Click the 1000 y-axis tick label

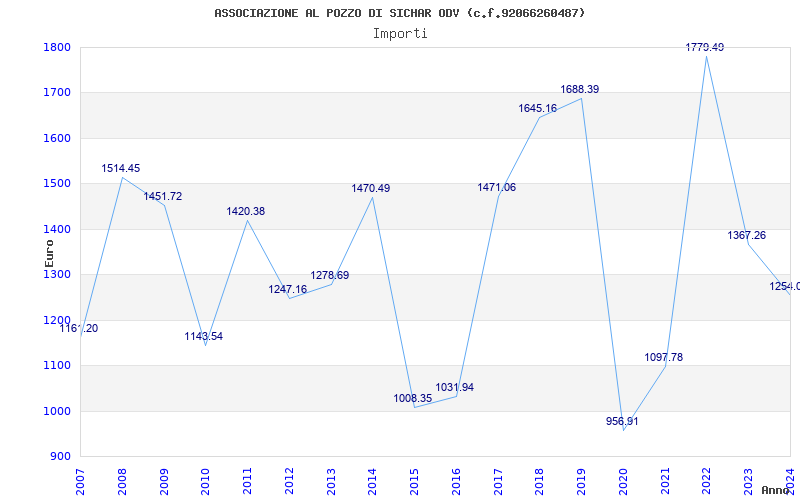pyautogui.click(x=57, y=411)
